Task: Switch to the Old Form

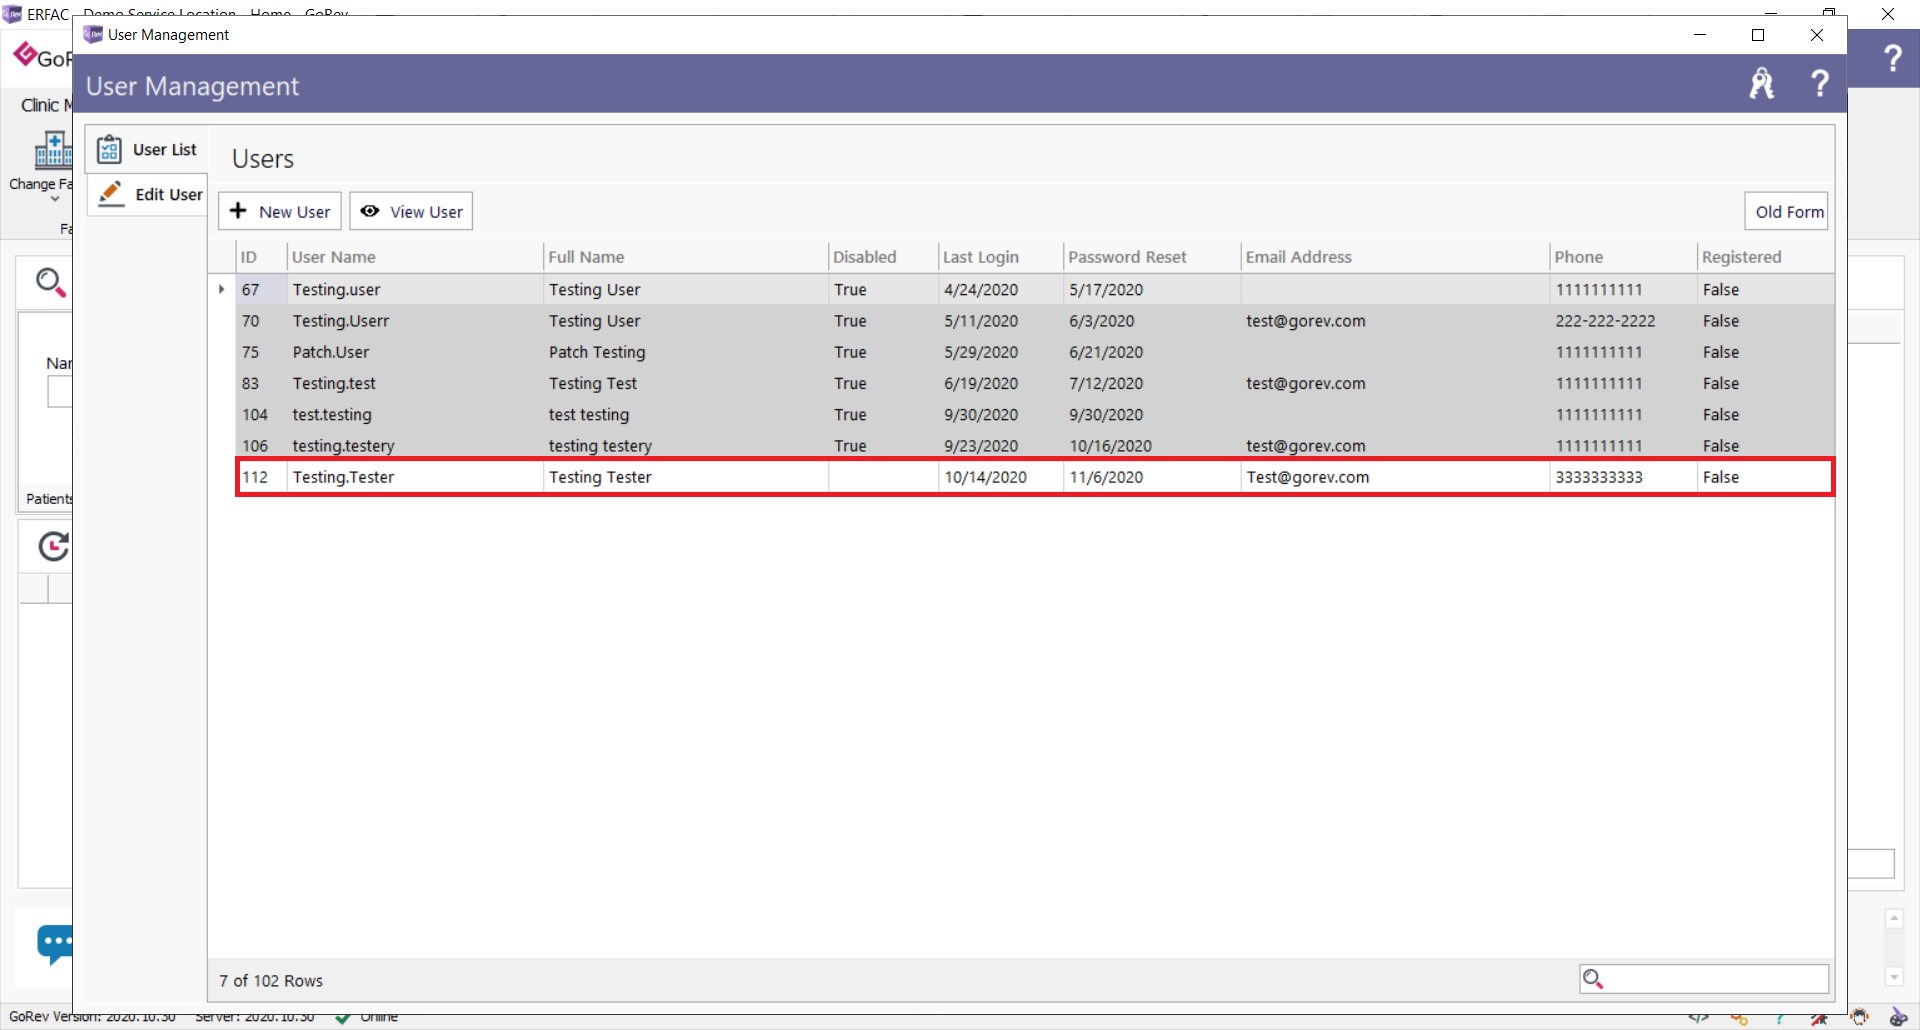Action: 1788,212
